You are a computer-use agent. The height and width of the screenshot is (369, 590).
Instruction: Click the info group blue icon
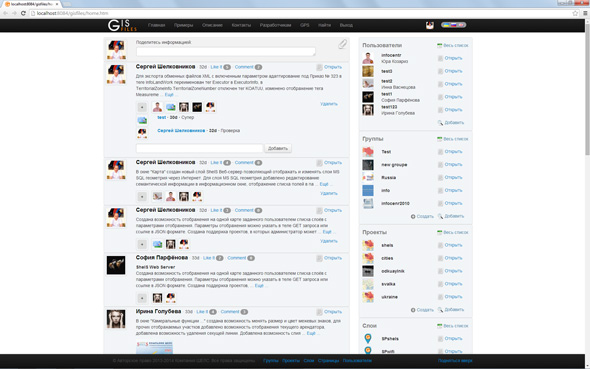click(x=368, y=190)
